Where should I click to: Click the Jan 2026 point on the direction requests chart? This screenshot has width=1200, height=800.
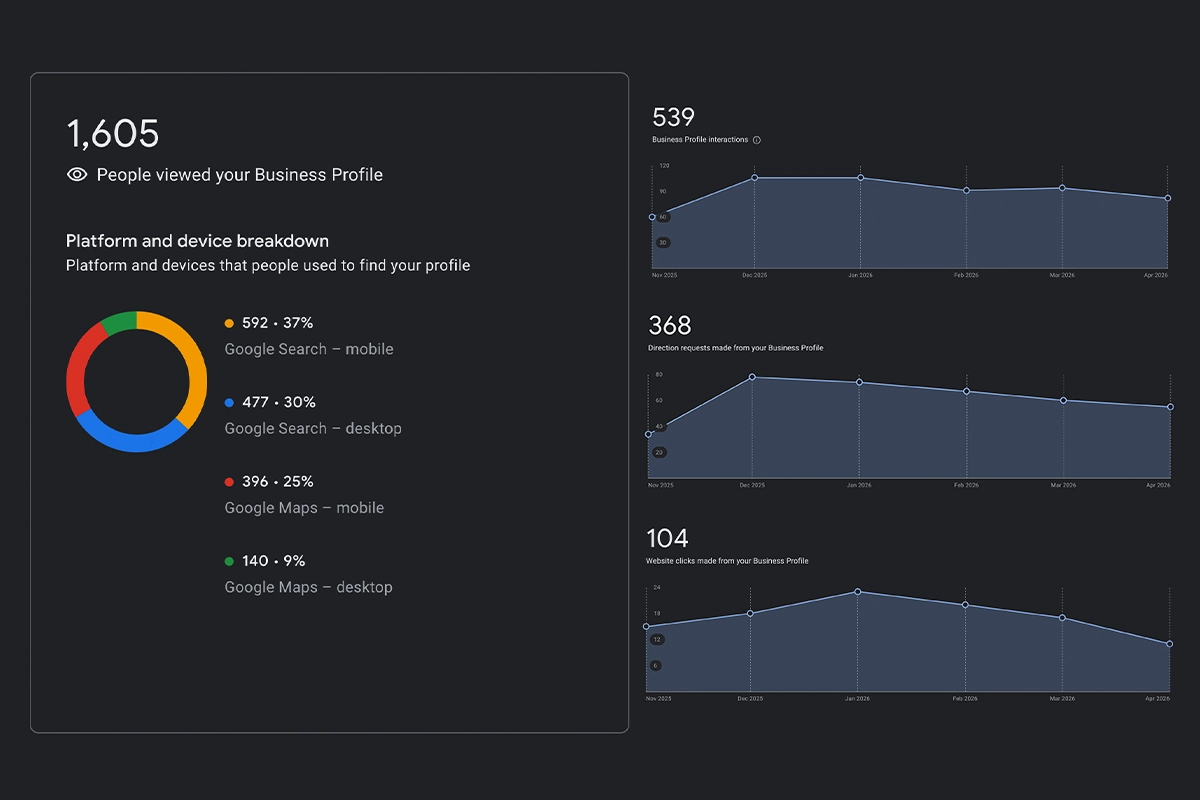pyautogui.click(x=859, y=382)
